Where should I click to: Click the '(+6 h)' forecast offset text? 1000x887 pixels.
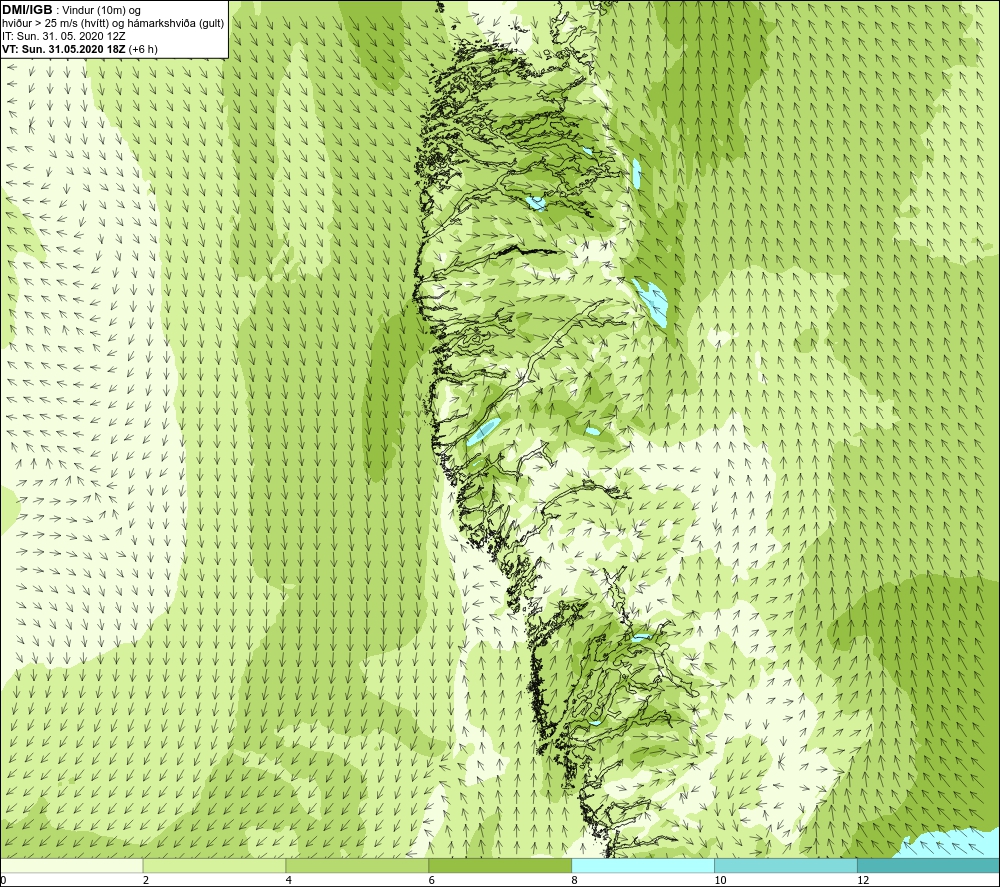pyautogui.click(x=143, y=49)
